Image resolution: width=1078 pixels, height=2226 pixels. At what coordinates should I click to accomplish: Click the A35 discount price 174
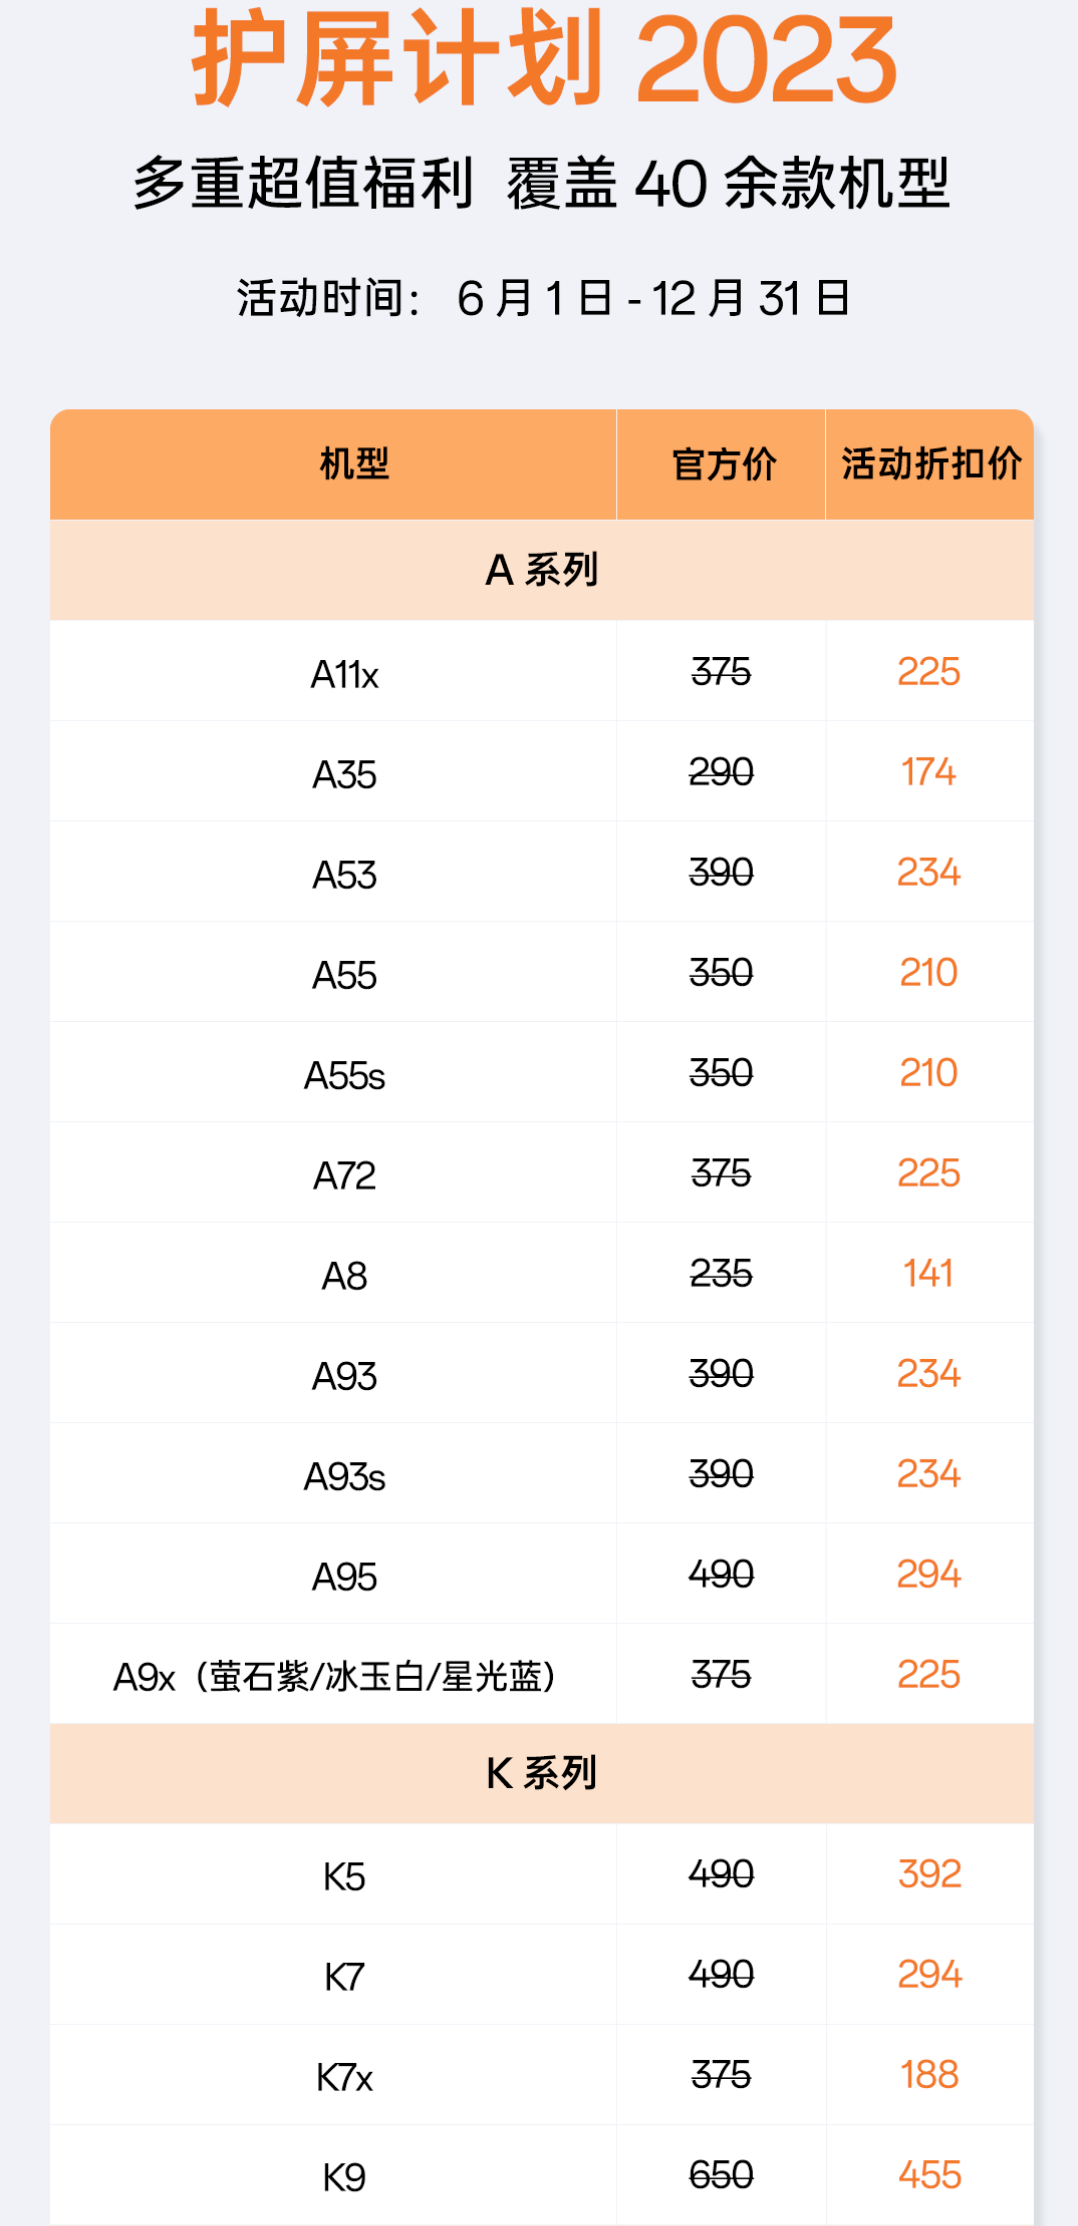pos(928,772)
